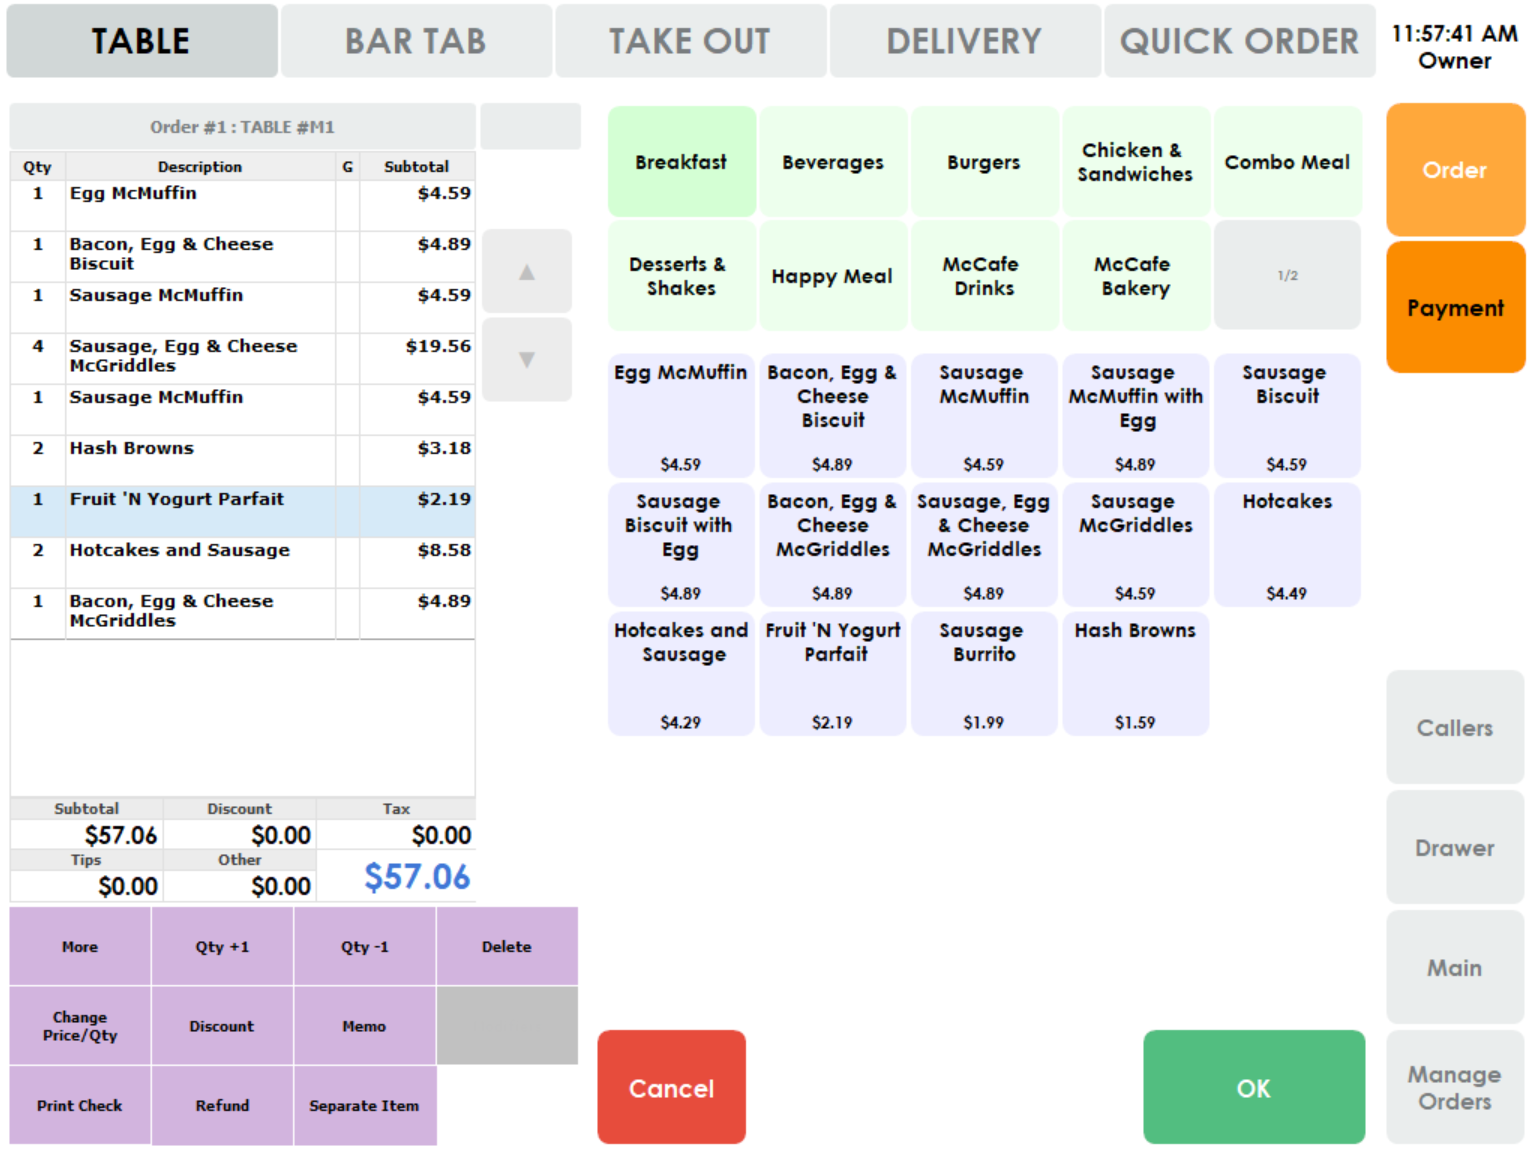Click the Order #1 : TABLE #M1 header
The image size is (1533, 1149).
243,127
